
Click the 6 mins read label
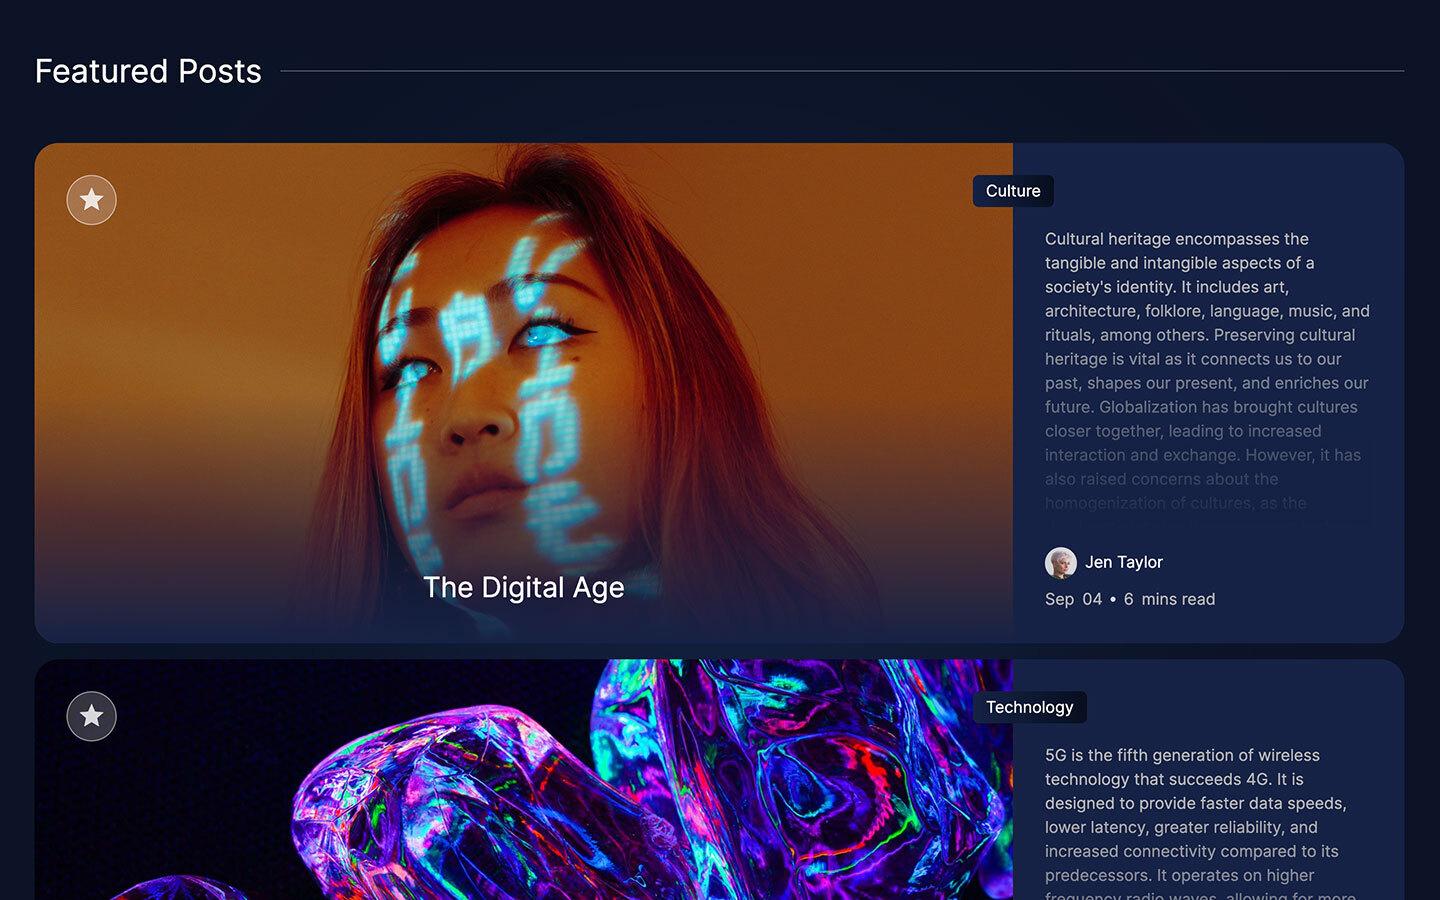[x=1169, y=599]
